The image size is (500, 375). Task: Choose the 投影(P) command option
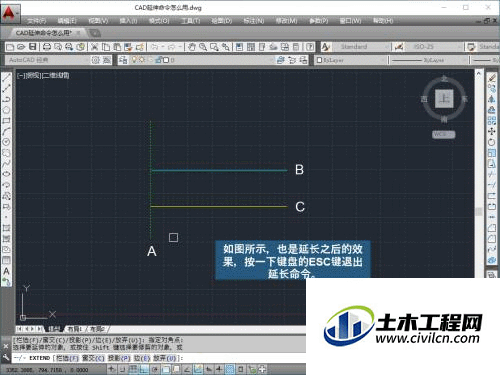click(x=119, y=358)
